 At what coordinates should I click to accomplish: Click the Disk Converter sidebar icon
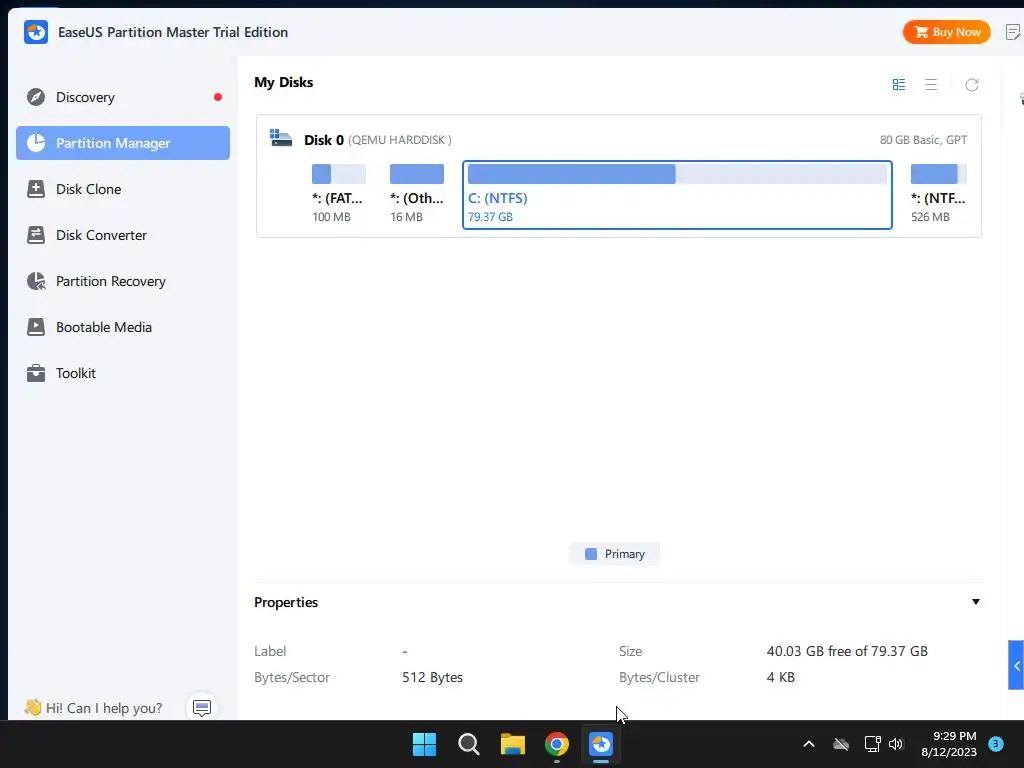click(36, 235)
